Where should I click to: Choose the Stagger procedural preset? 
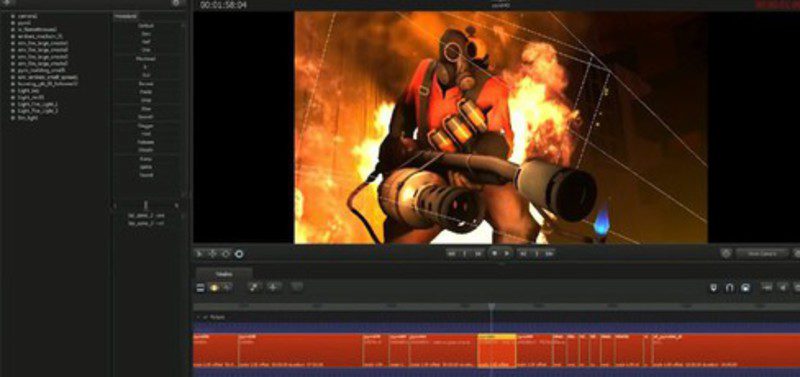146,125
